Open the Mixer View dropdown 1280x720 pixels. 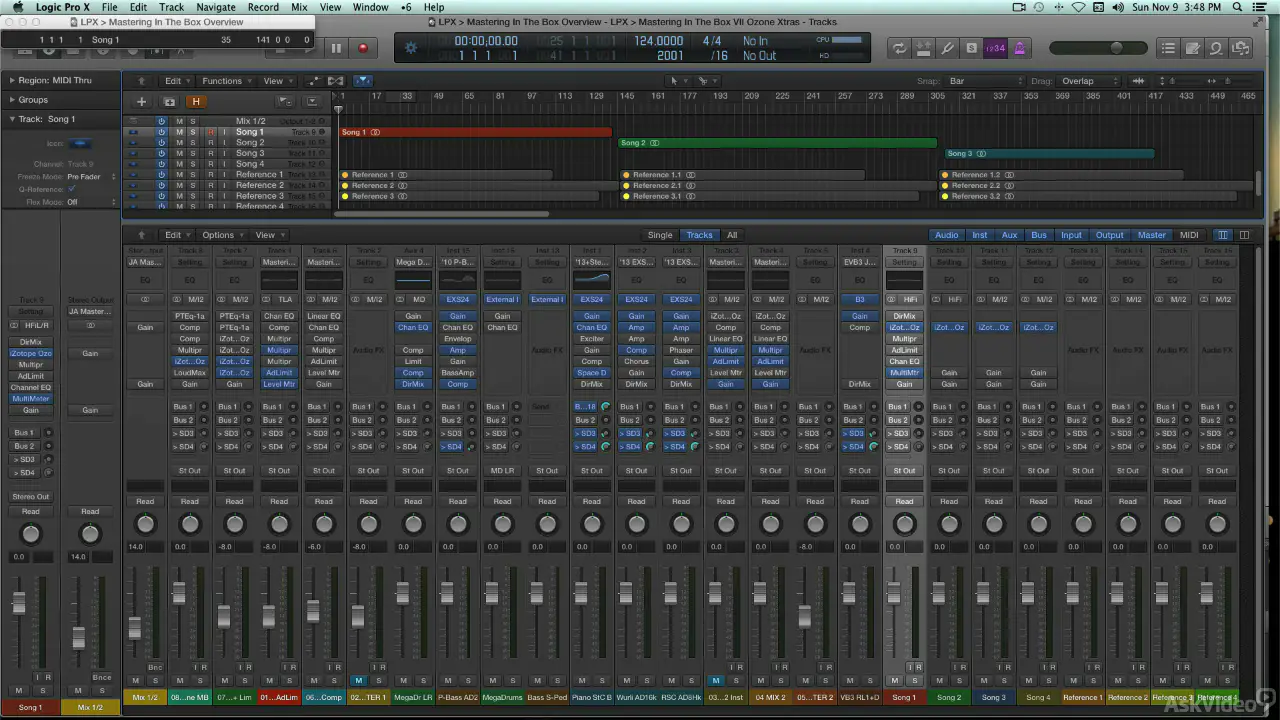click(268, 235)
